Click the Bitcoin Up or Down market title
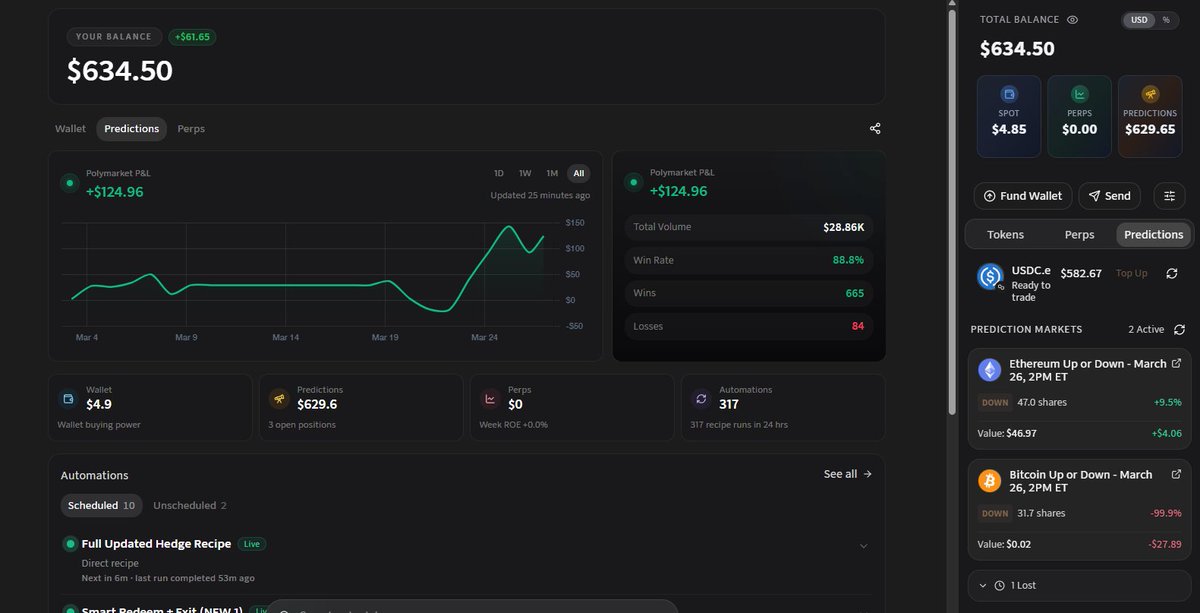 pos(1080,481)
